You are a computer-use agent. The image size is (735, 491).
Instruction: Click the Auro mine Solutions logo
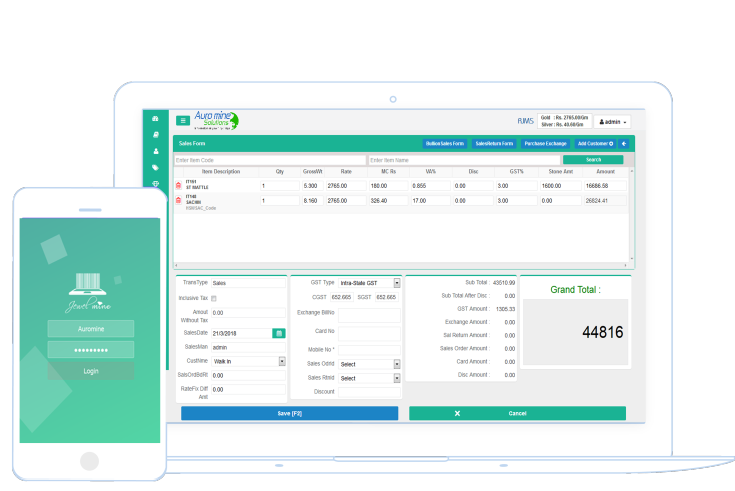point(217,120)
